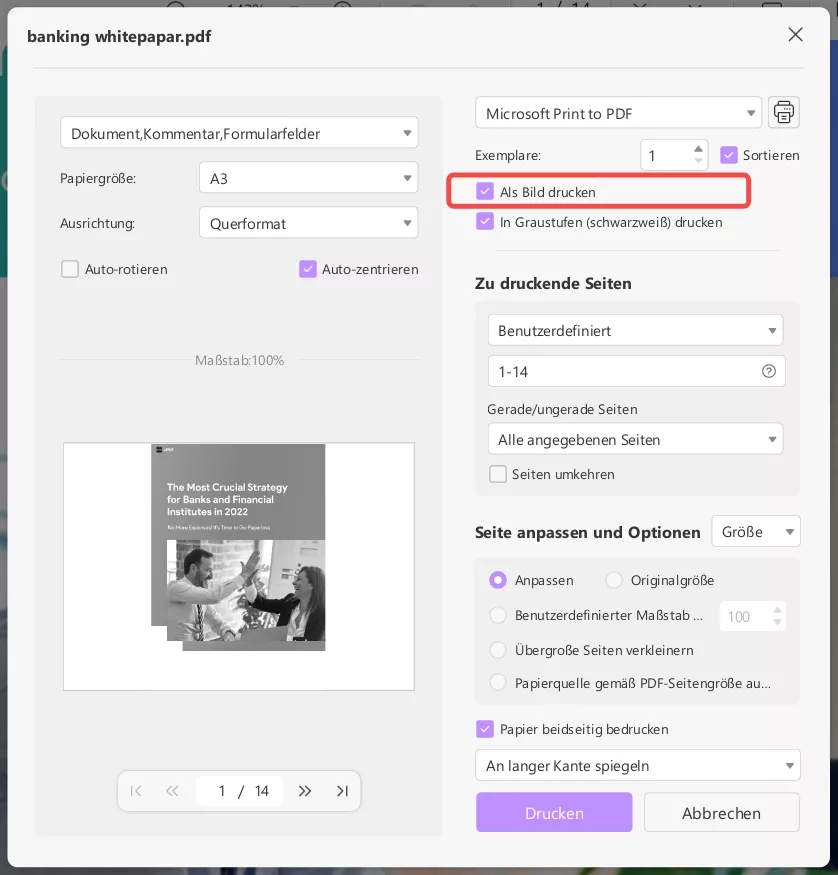Select Originalgröße radio button
Image resolution: width=838 pixels, height=875 pixels.
614,580
